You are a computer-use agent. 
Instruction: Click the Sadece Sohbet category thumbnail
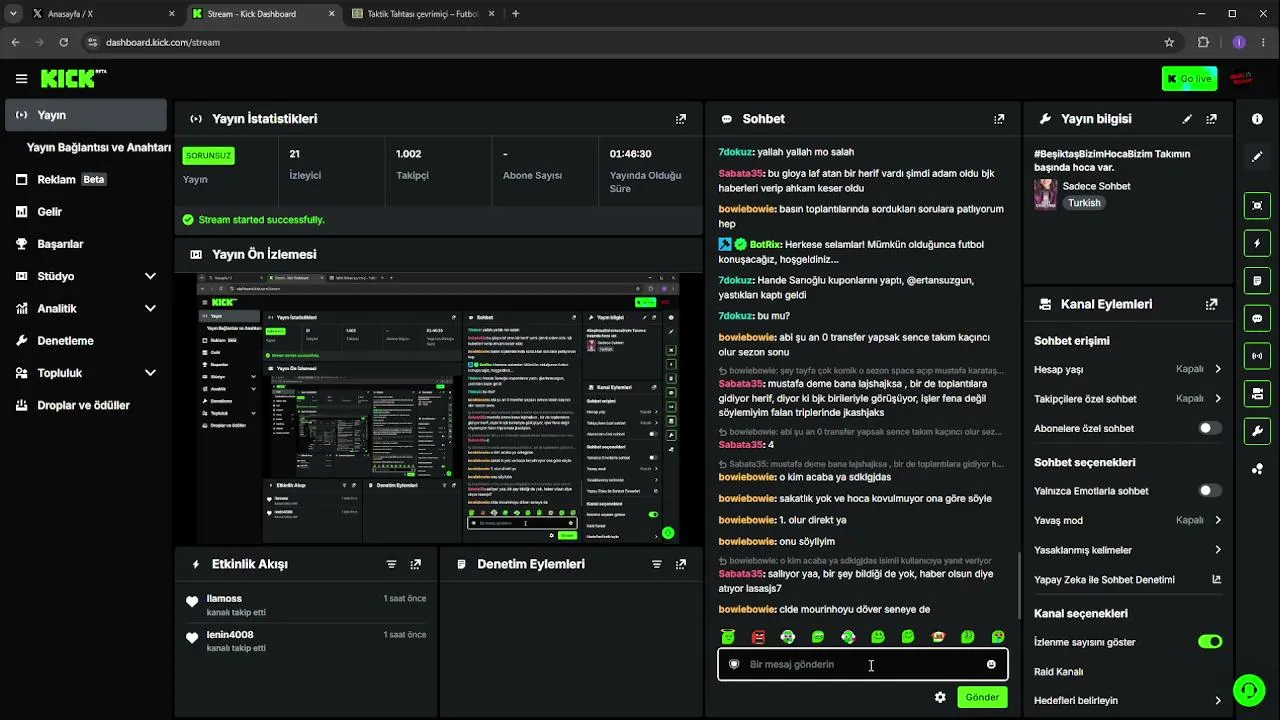point(1046,194)
